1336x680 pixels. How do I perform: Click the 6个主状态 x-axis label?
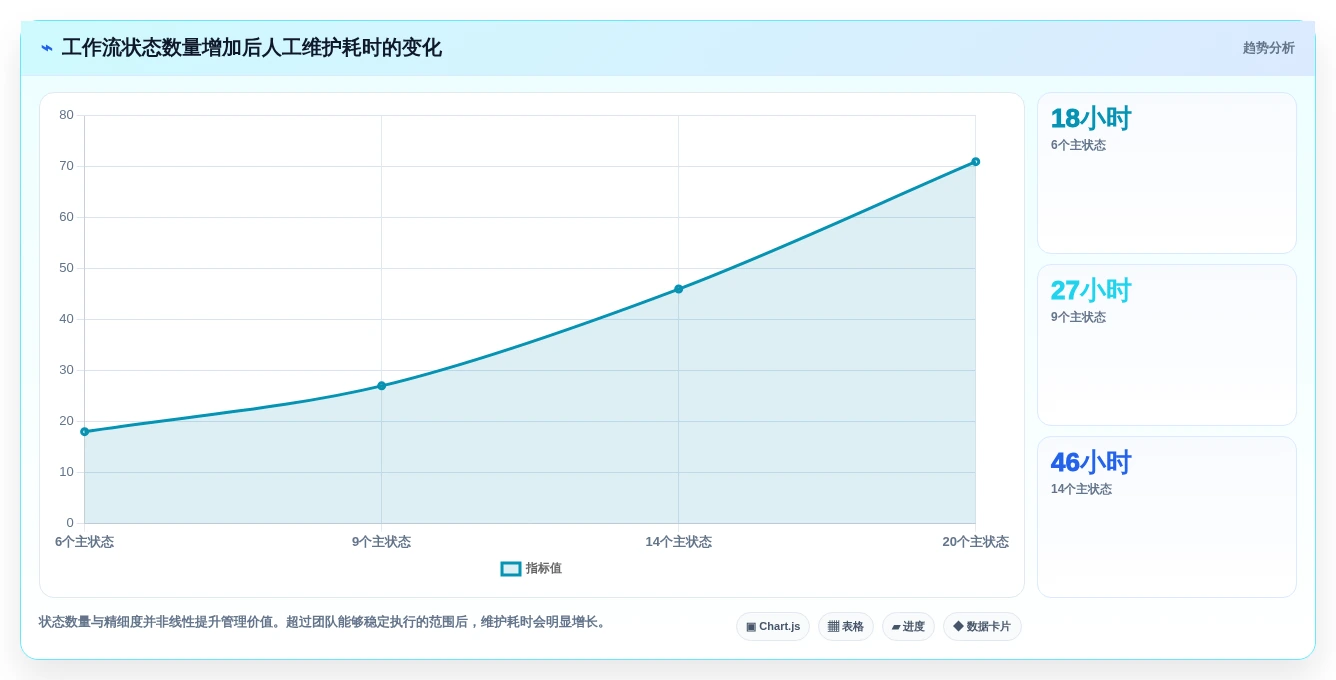[84, 542]
